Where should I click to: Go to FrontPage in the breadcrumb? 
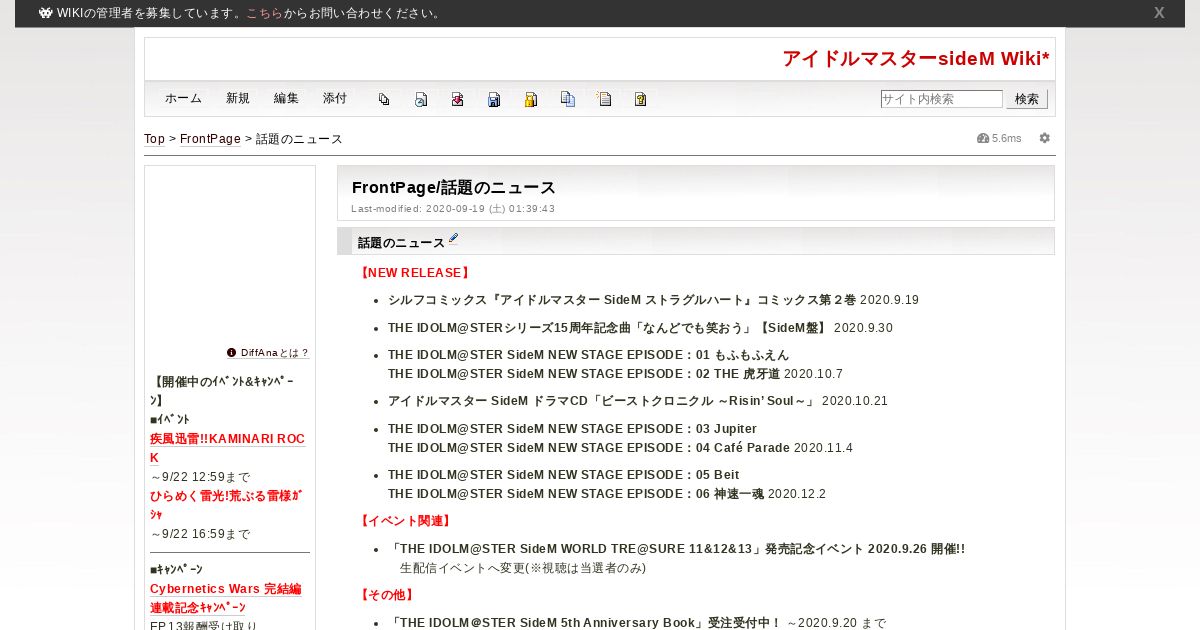(x=210, y=139)
